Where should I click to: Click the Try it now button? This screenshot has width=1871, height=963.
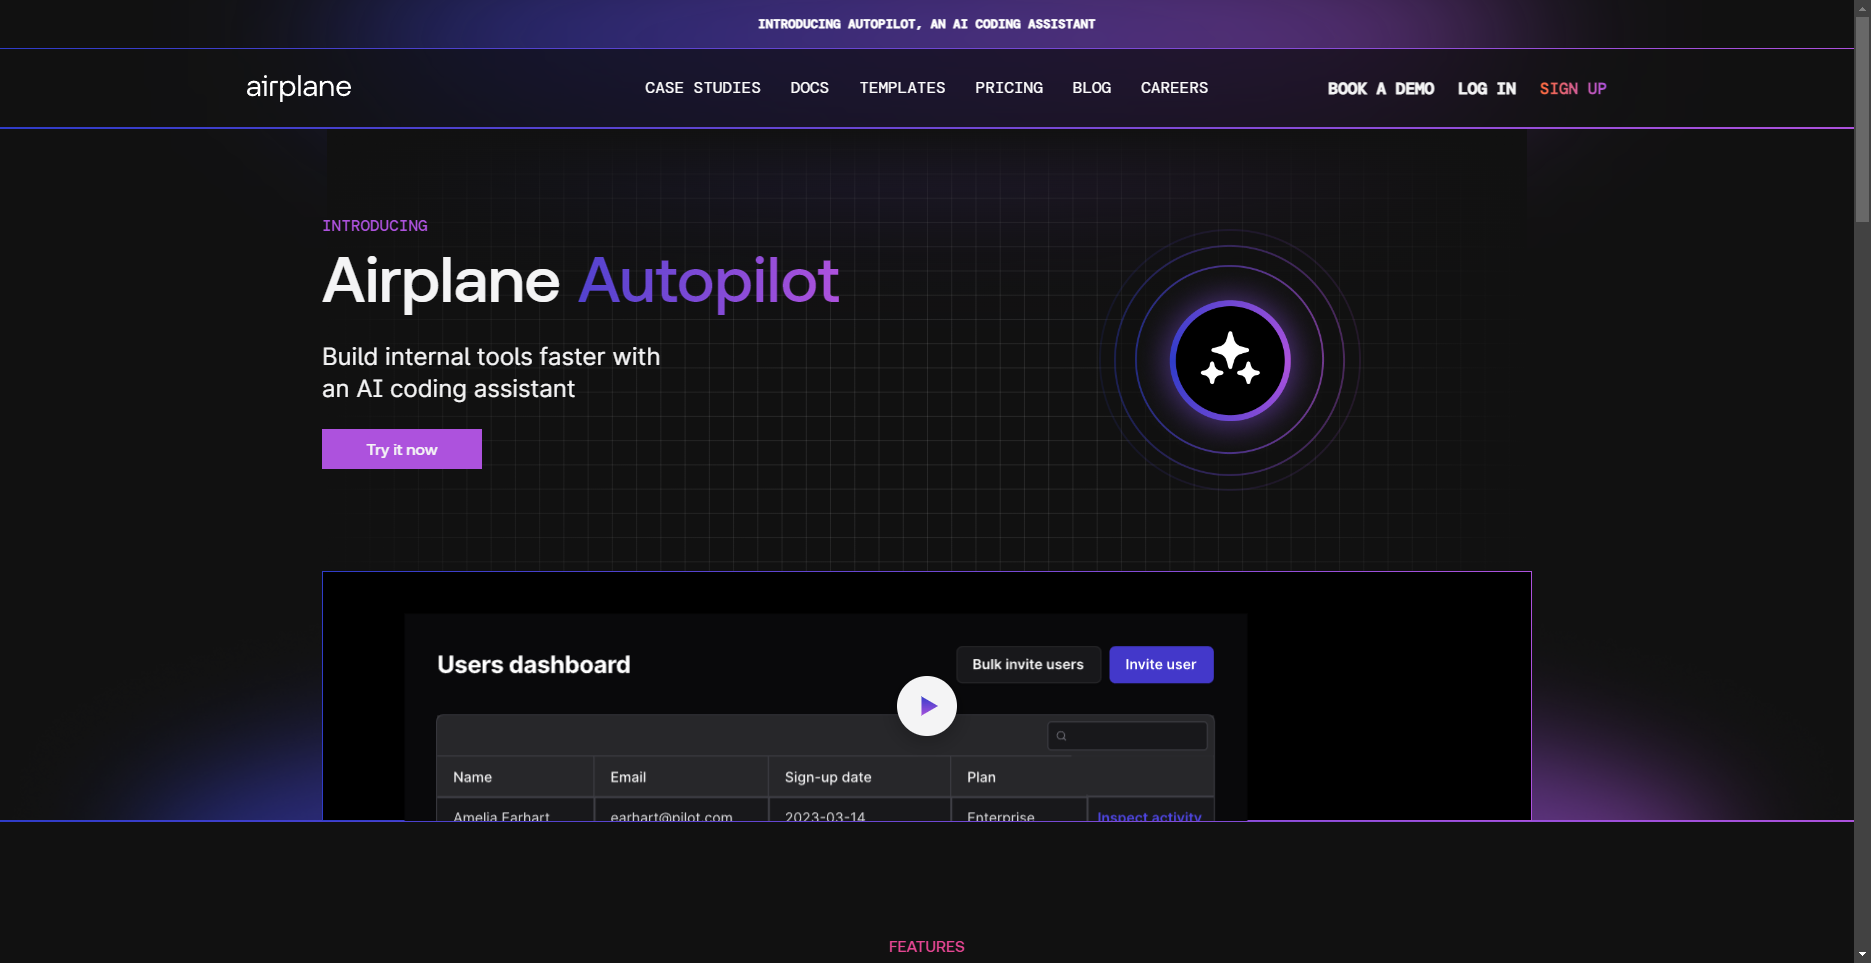click(402, 449)
